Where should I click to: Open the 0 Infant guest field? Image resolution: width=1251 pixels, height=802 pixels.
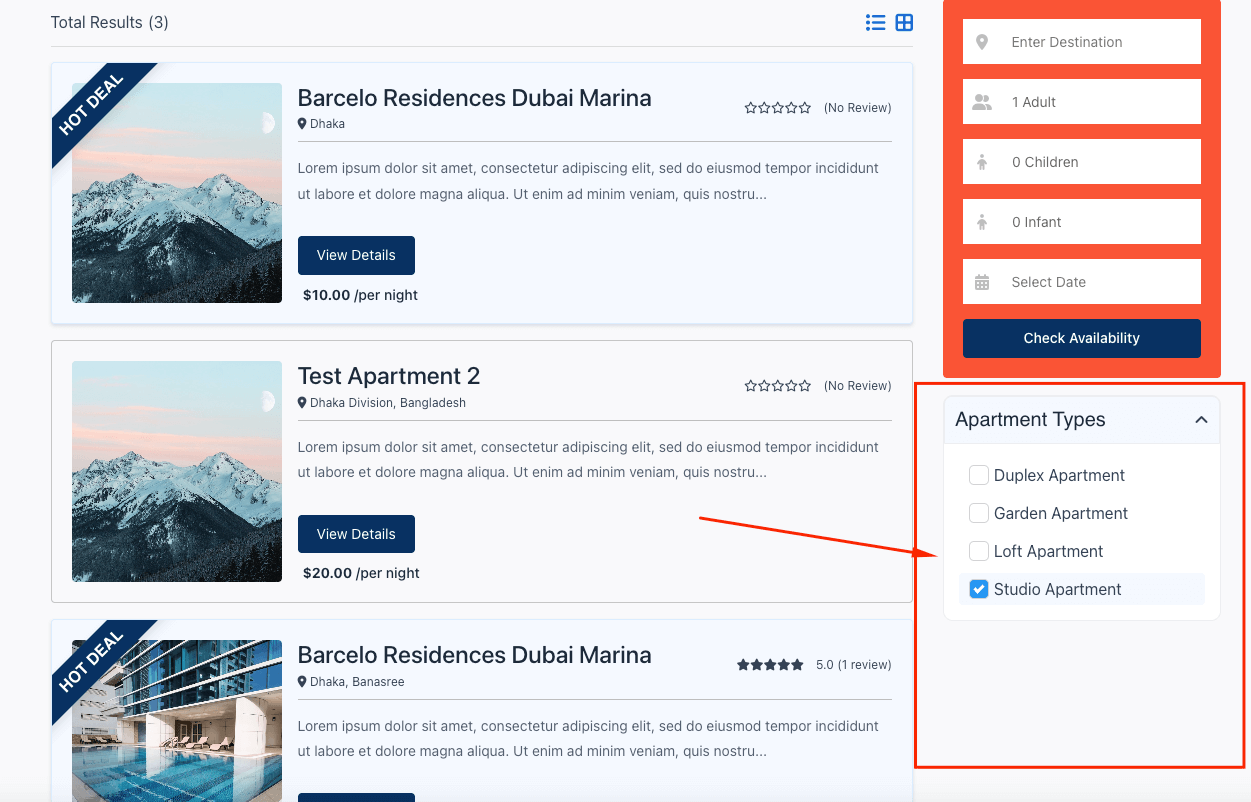click(1081, 222)
